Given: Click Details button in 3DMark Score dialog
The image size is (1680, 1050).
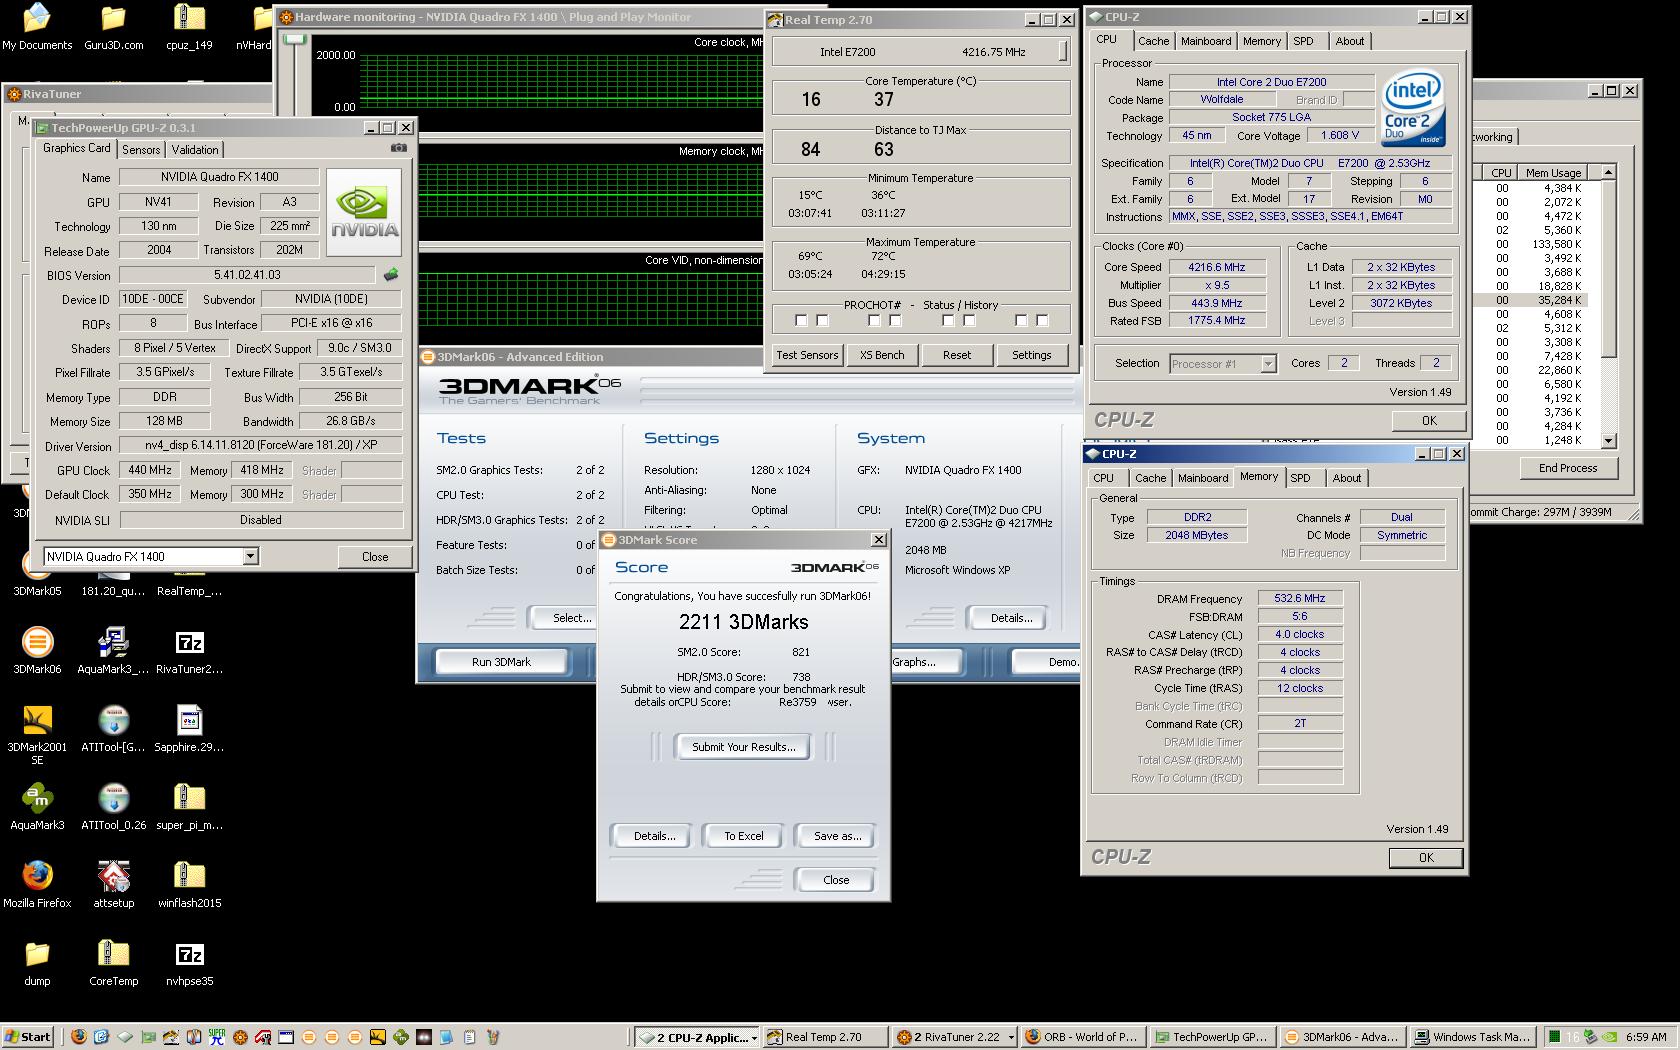Looking at the screenshot, I should point(654,836).
